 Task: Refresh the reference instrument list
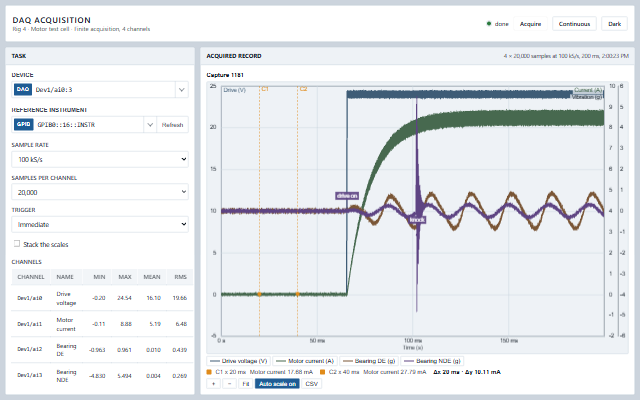(172, 124)
